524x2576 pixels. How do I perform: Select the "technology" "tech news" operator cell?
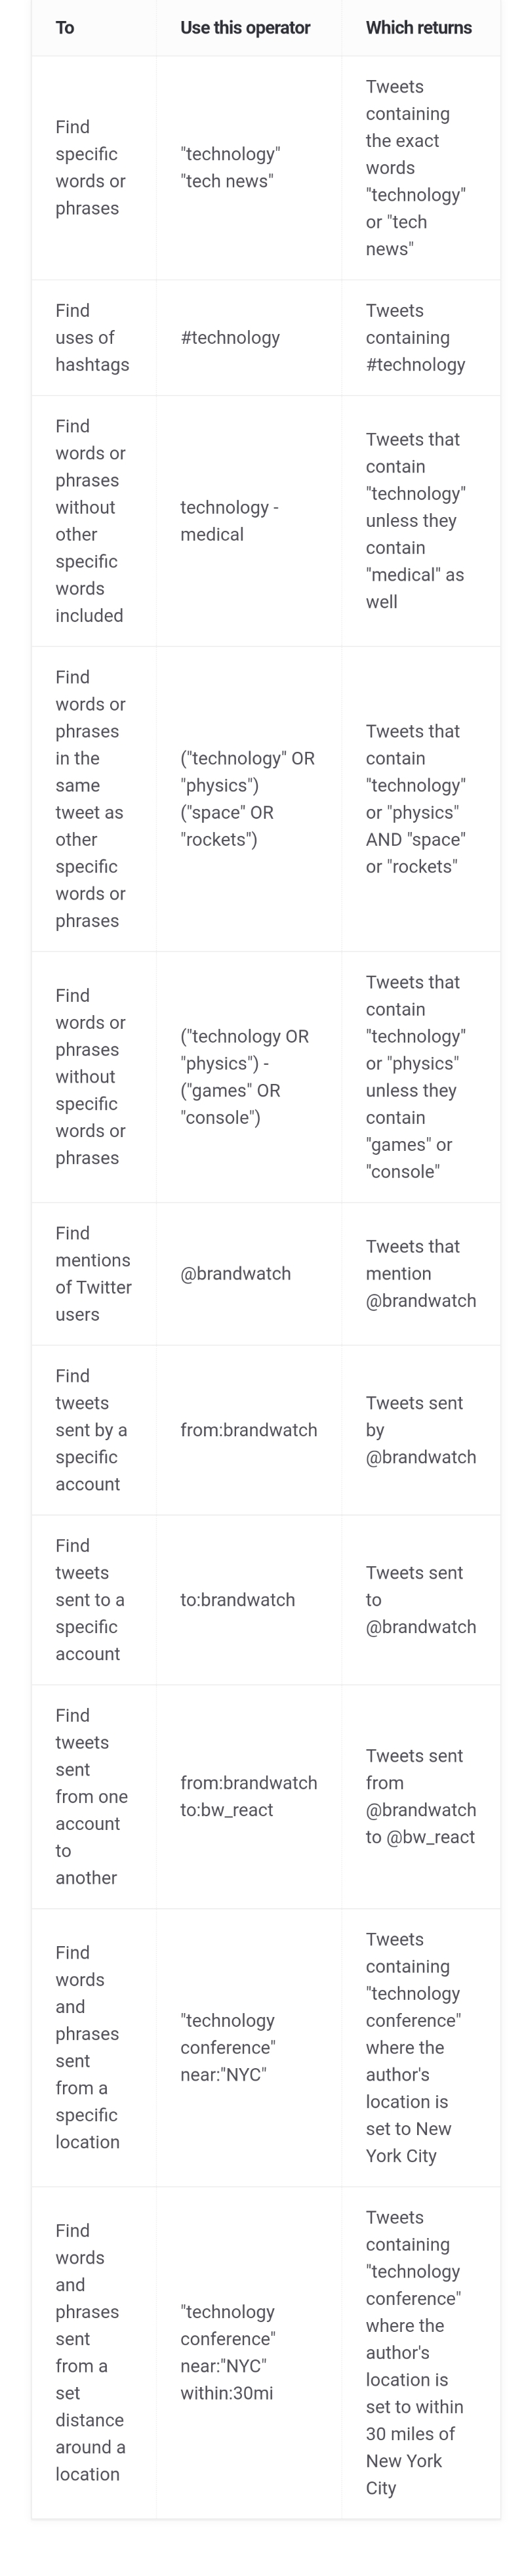pyautogui.click(x=230, y=168)
